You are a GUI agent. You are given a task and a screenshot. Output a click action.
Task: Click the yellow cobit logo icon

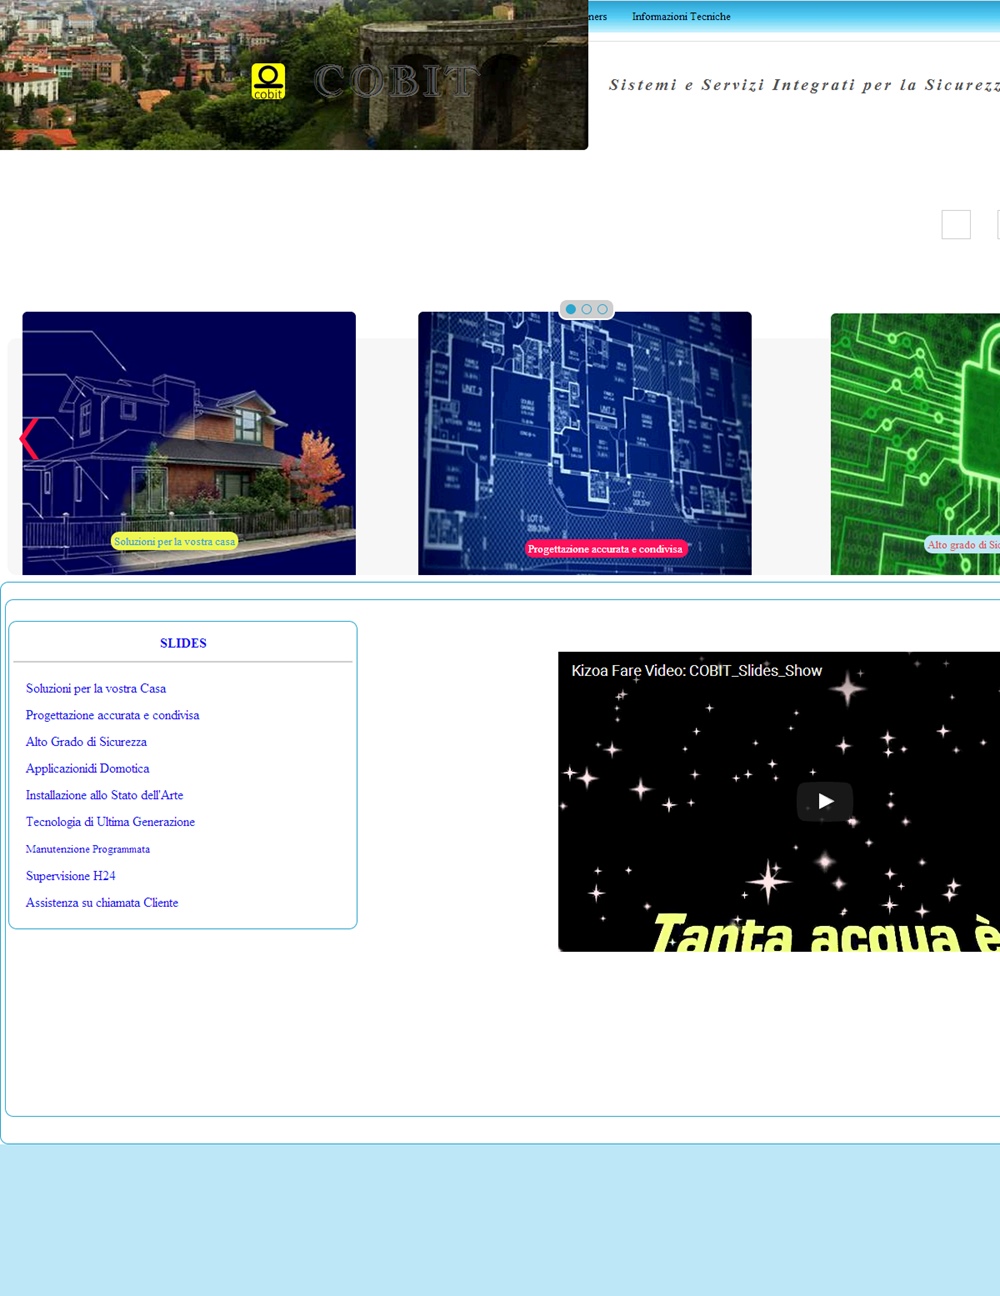click(x=268, y=81)
